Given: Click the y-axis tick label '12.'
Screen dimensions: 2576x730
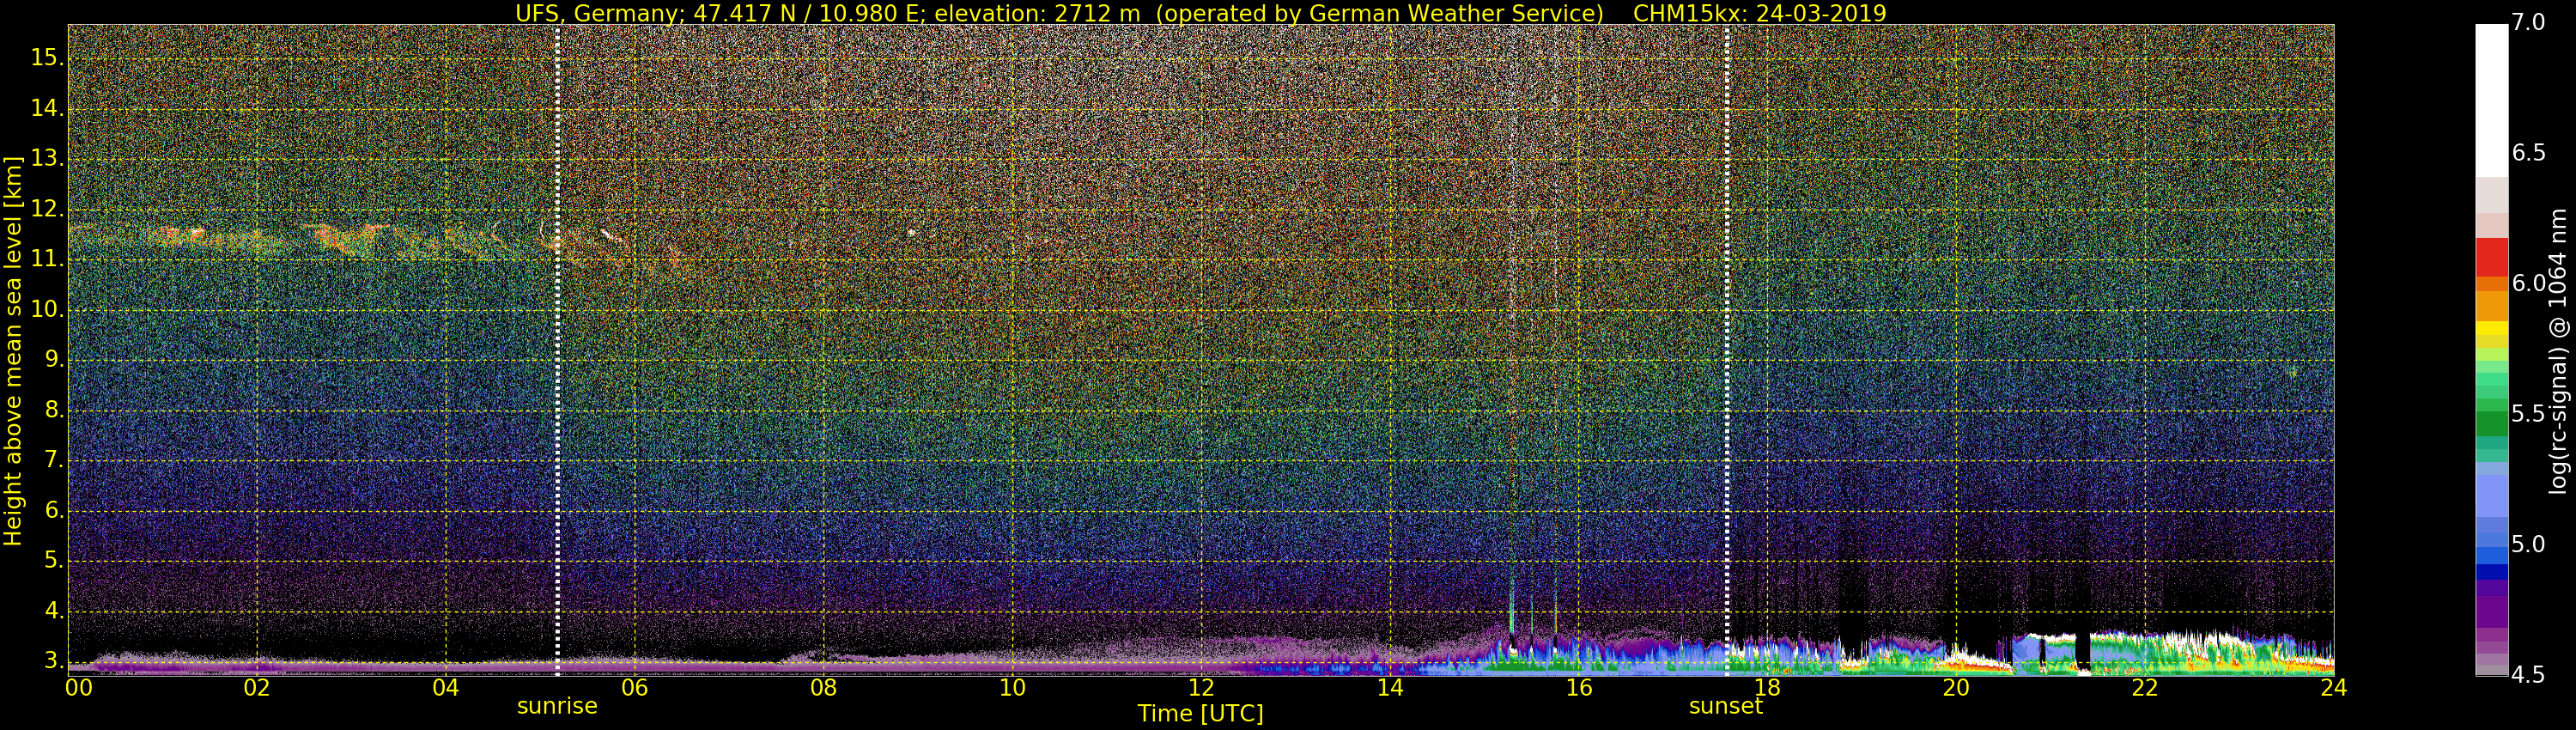Looking at the screenshot, I should [47, 209].
